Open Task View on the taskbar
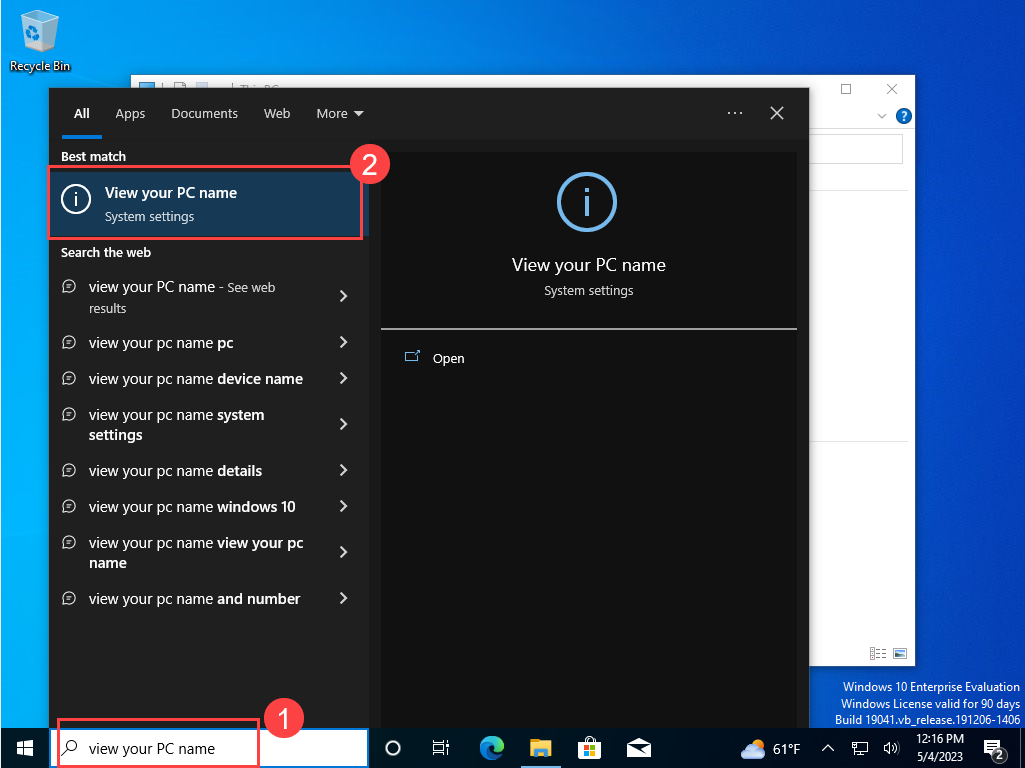 [441, 748]
